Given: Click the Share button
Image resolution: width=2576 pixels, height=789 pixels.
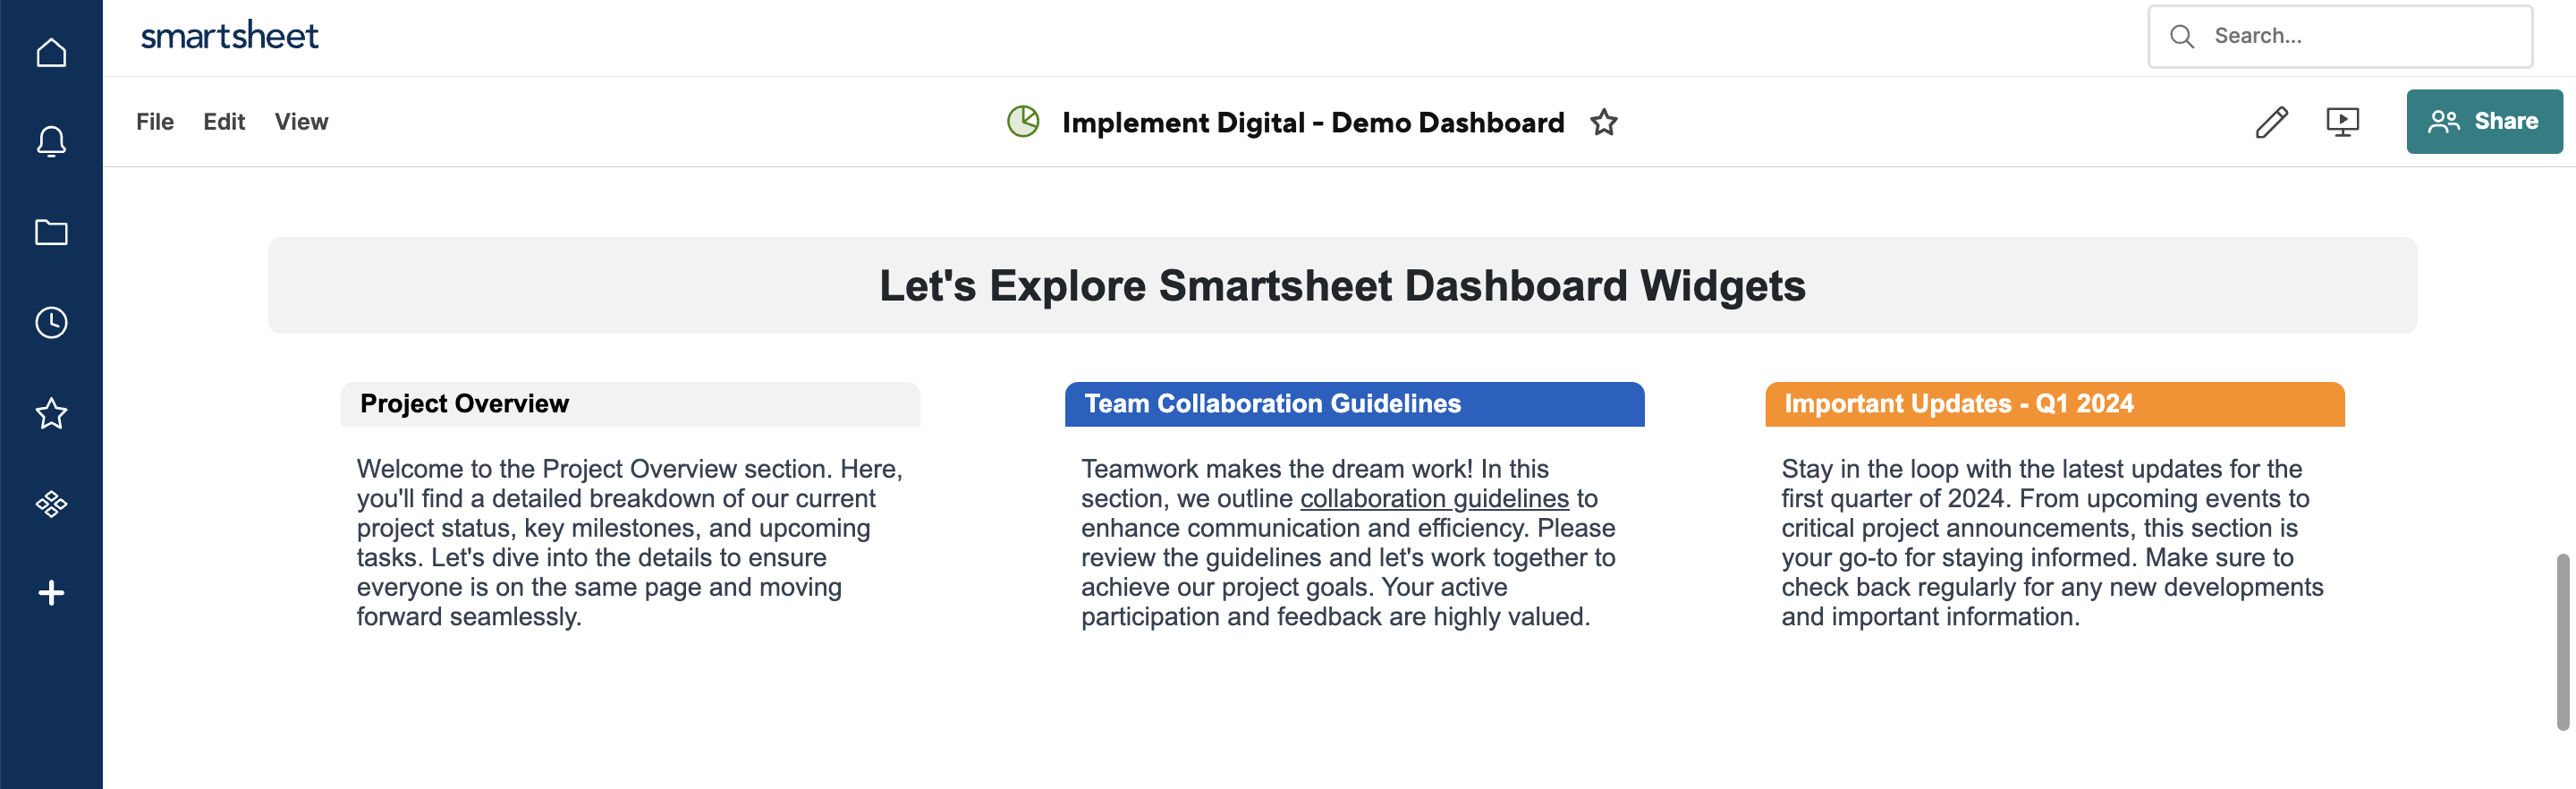Looking at the screenshot, I should pos(2484,121).
